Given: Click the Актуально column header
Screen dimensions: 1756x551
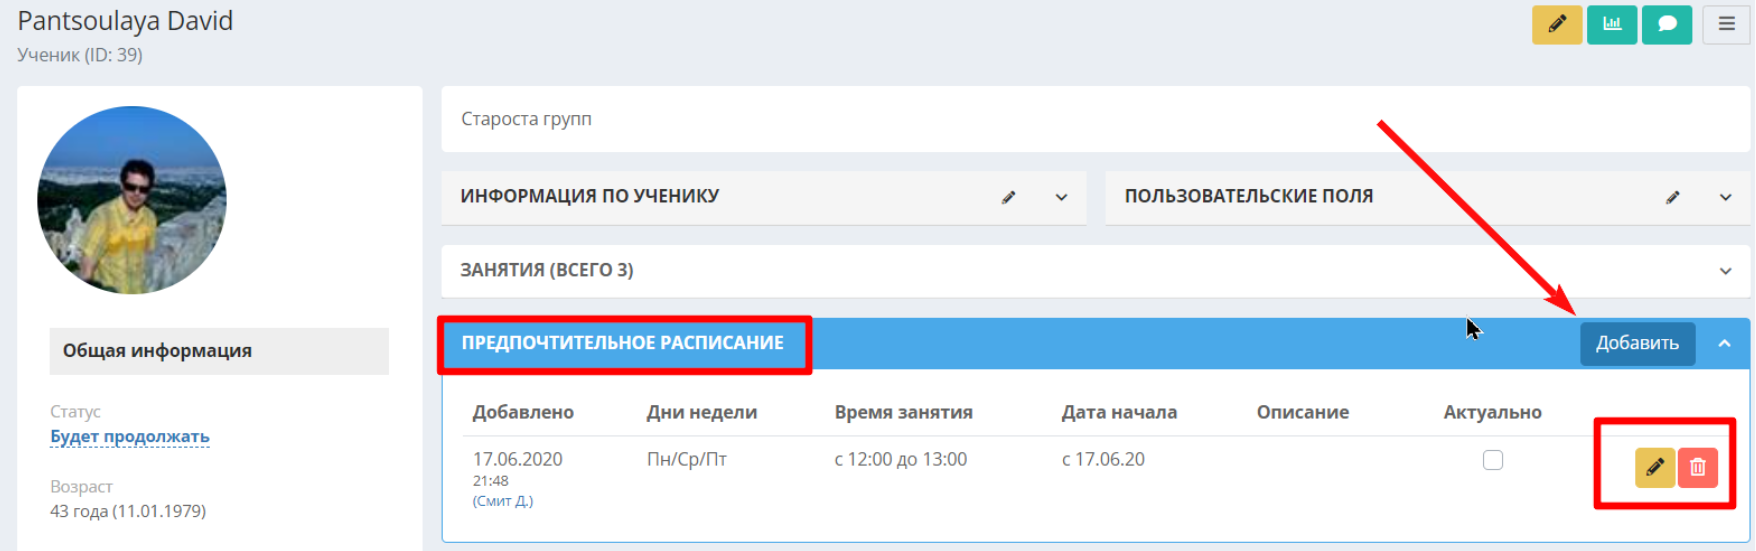Looking at the screenshot, I should coord(1493,412).
